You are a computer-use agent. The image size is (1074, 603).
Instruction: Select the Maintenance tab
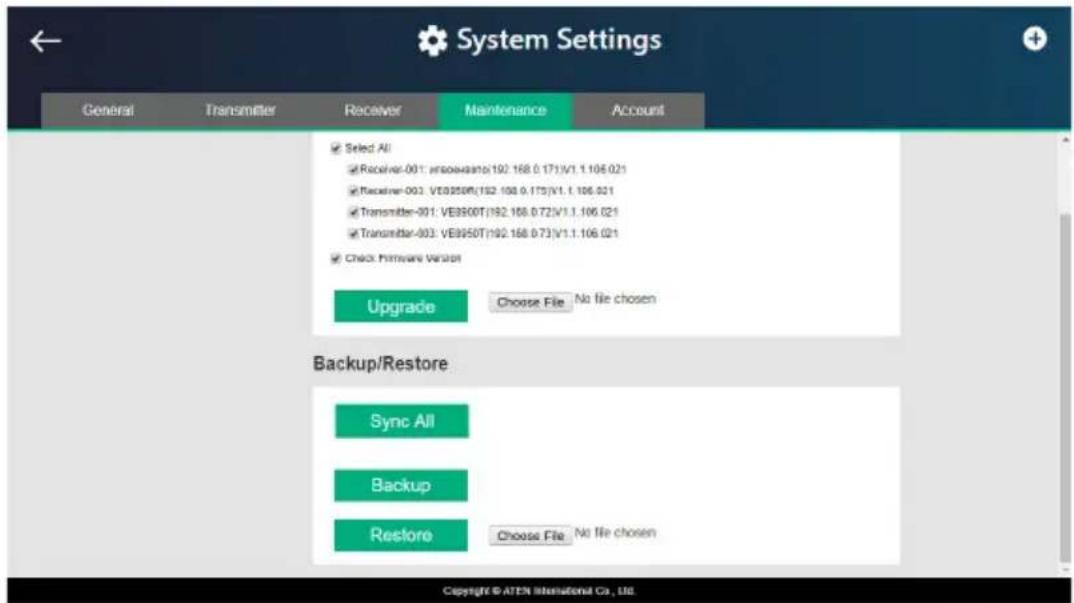tap(505, 110)
